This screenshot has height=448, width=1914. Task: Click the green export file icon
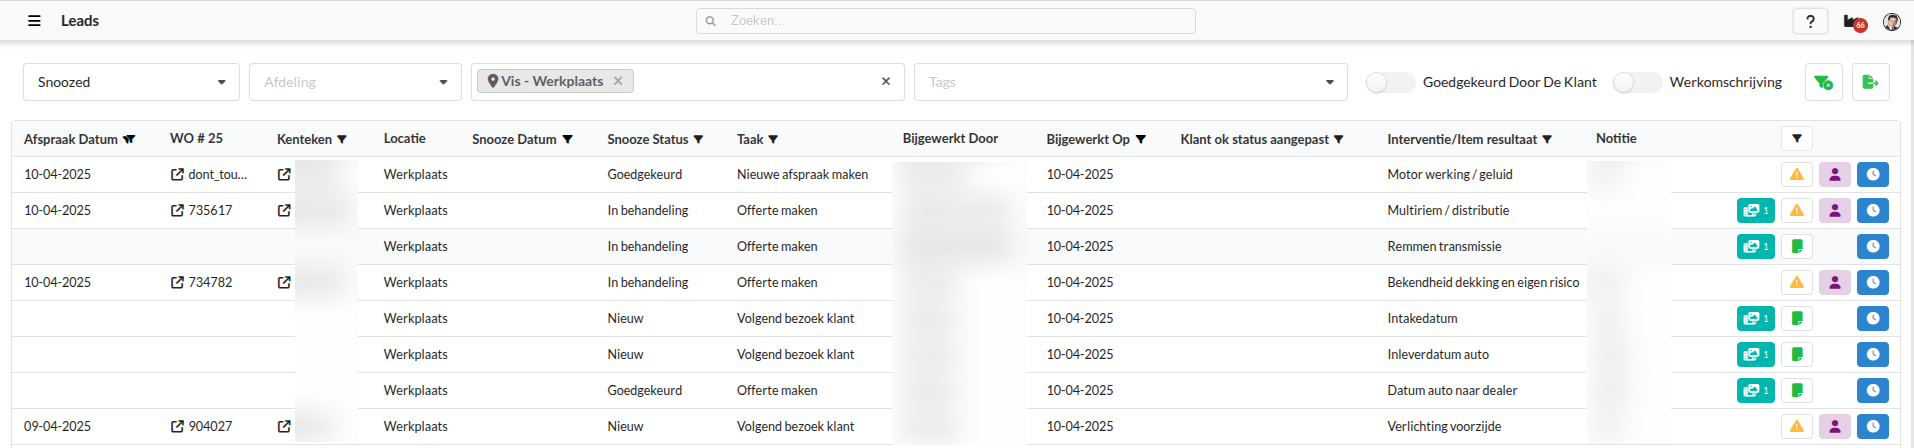tap(1870, 82)
